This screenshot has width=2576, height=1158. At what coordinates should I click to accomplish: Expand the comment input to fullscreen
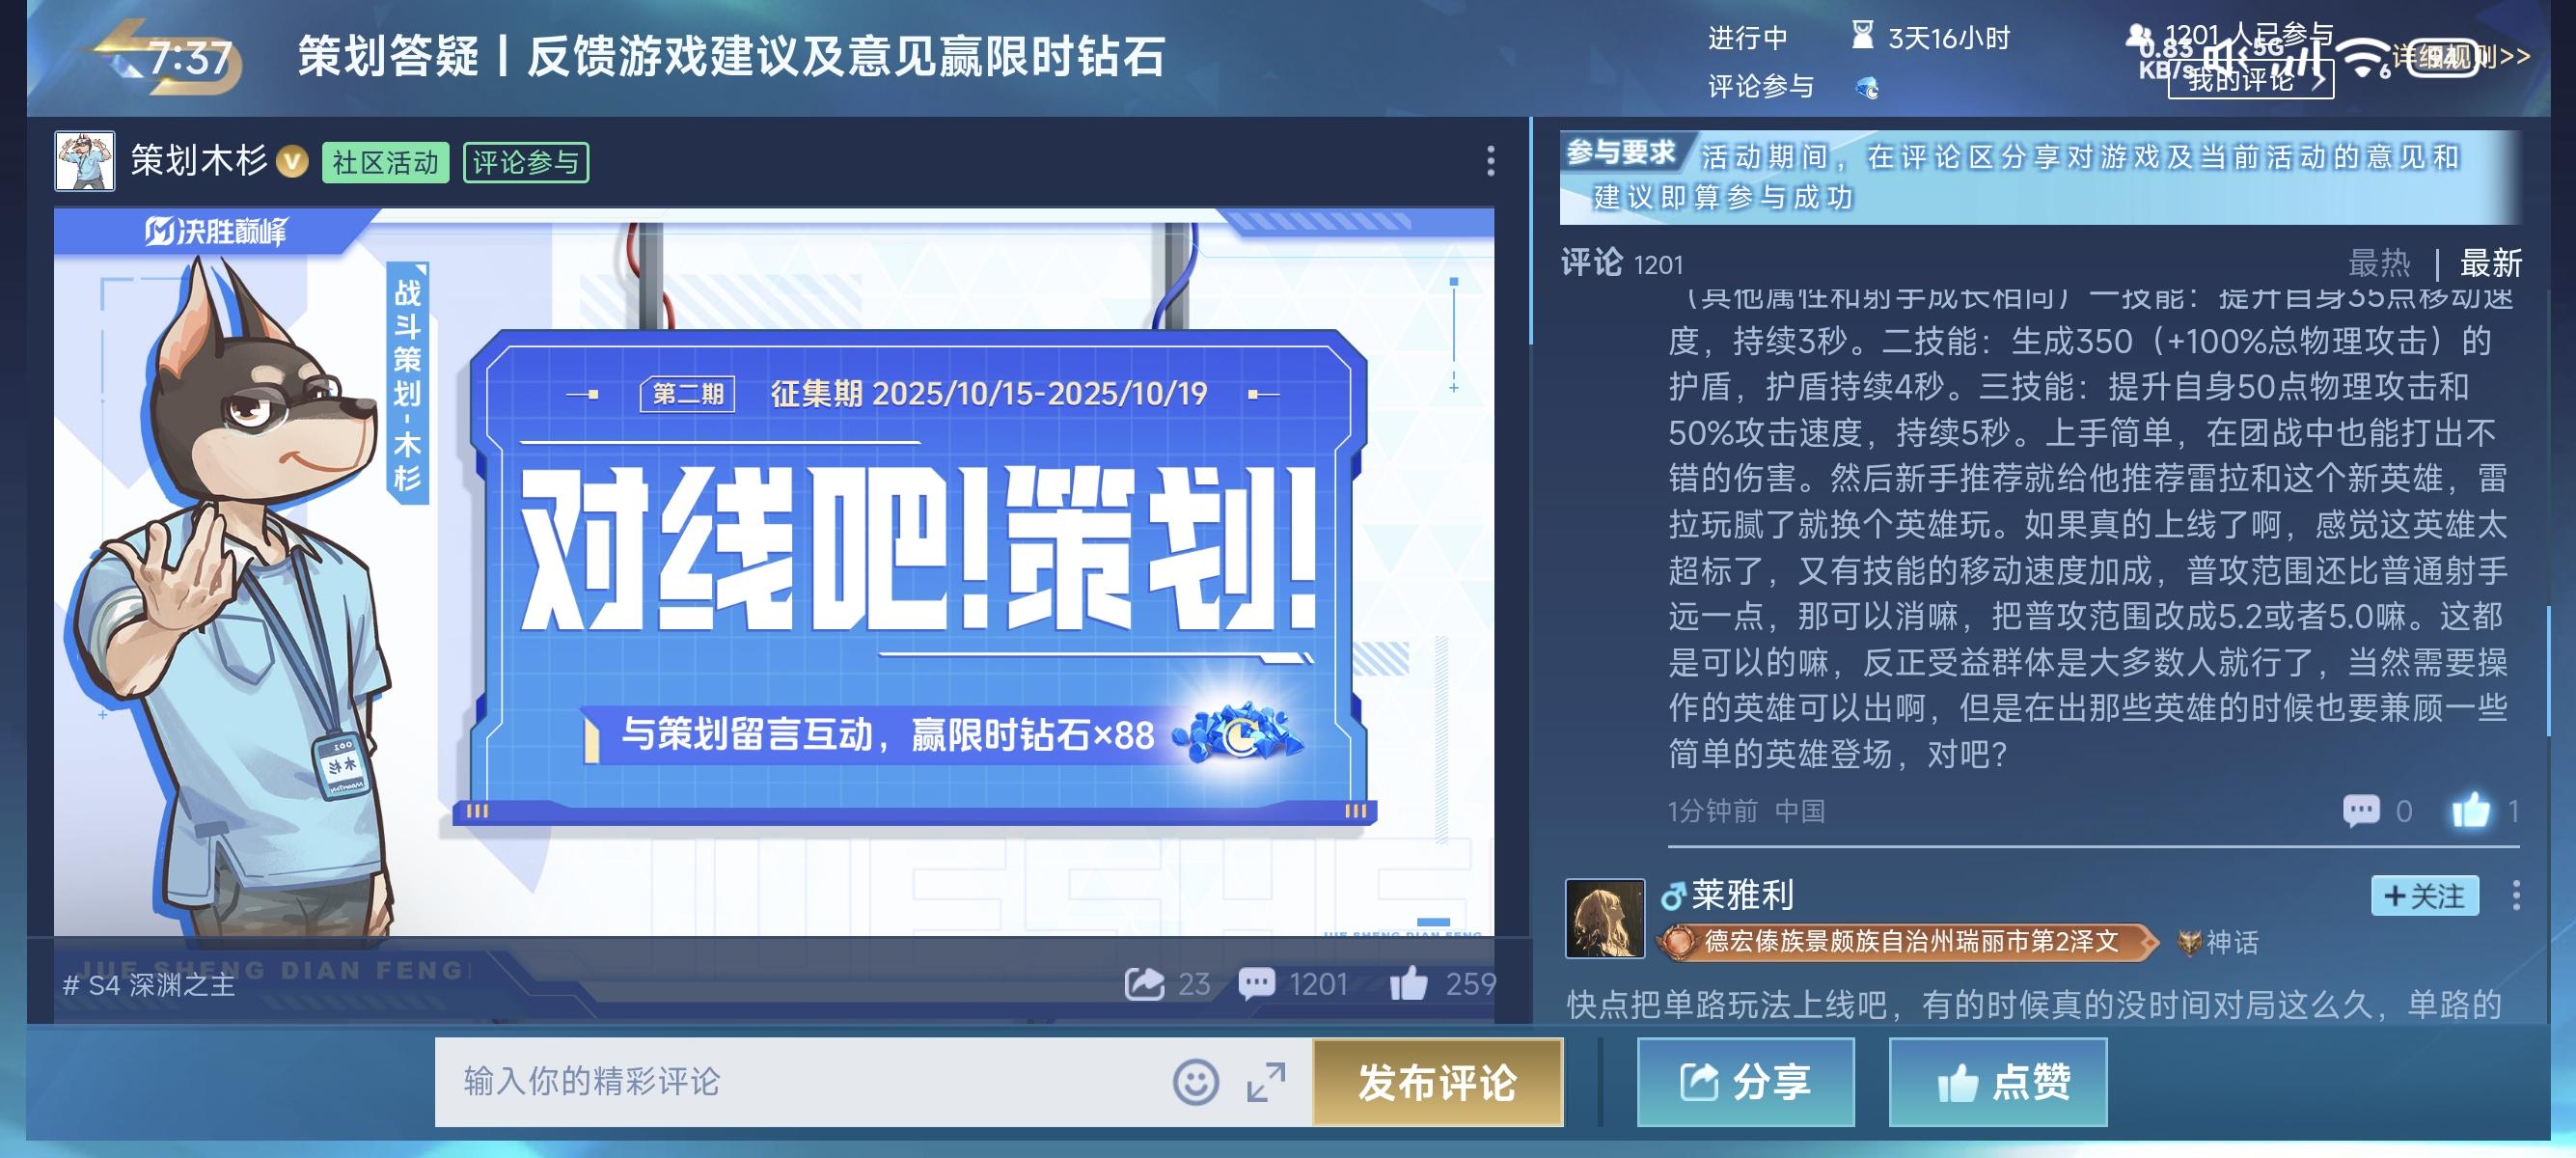coord(1266,1082)
